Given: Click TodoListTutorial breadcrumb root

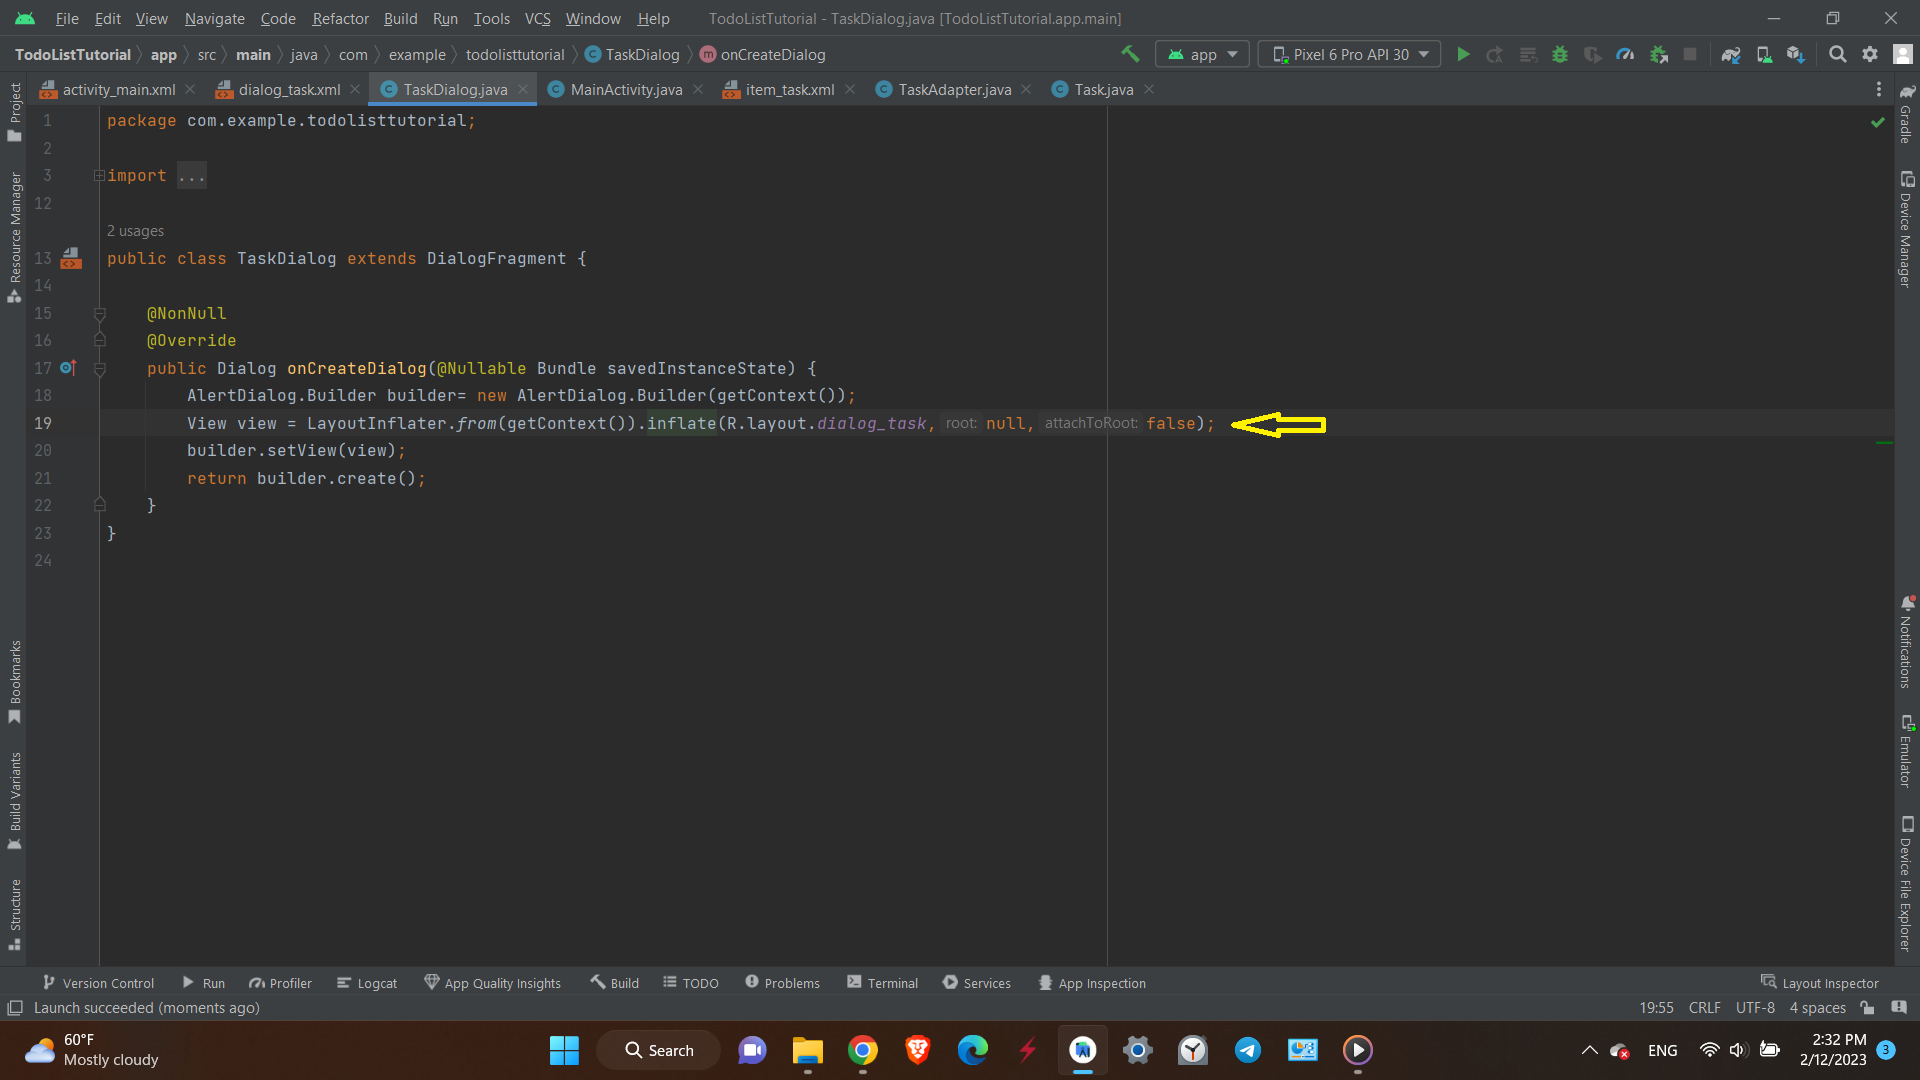Looking at the screenshot, I should tap(72, 54).
